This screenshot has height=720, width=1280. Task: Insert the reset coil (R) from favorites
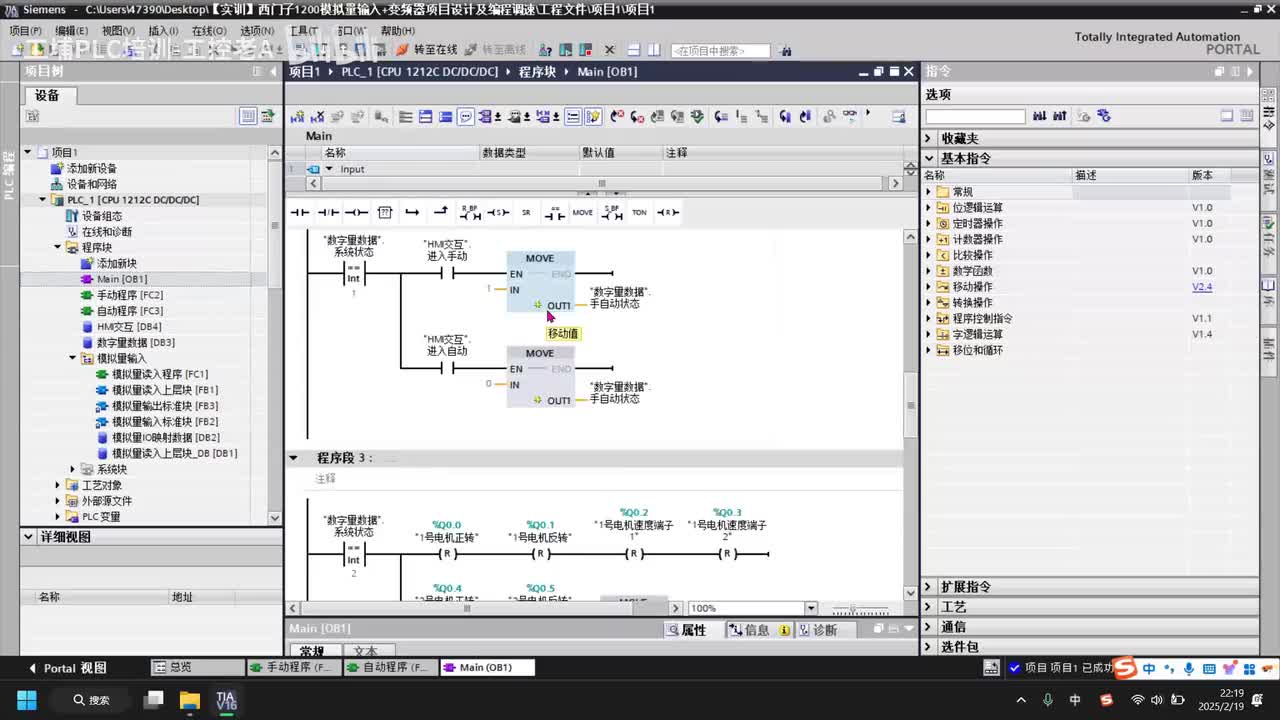(668, 212)
